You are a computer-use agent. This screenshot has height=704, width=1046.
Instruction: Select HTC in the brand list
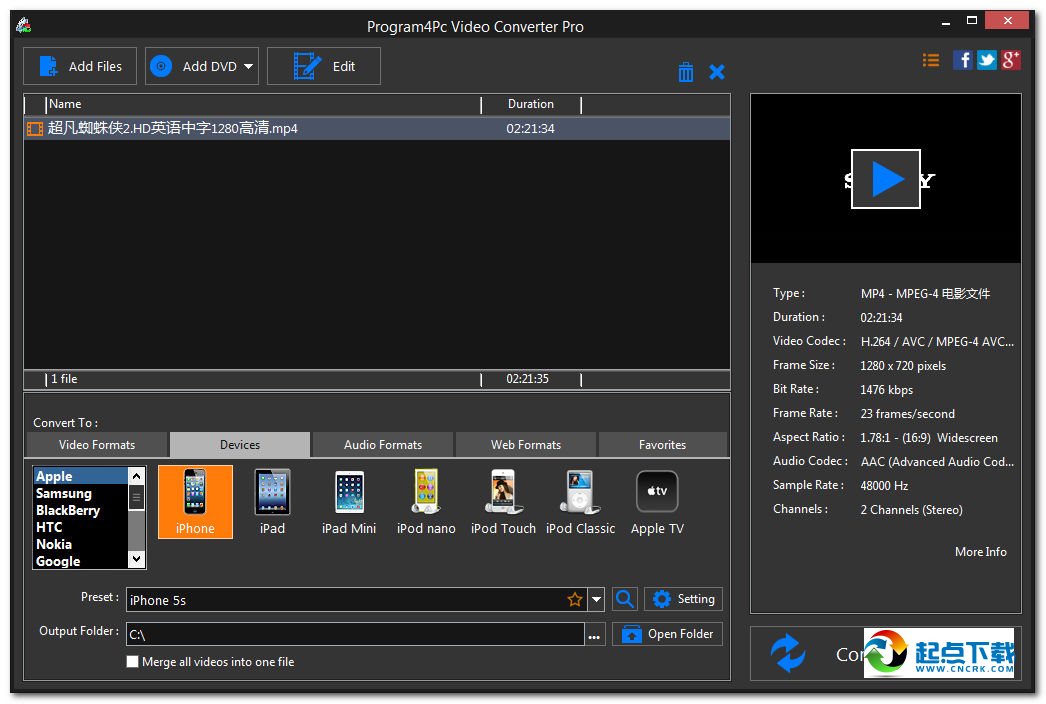(x=80, y=527)
